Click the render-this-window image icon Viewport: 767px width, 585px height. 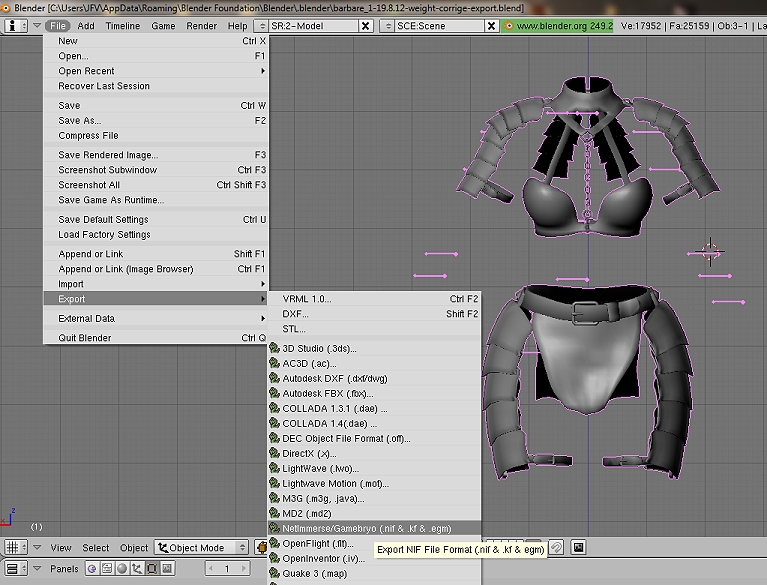tap(578, 547)
